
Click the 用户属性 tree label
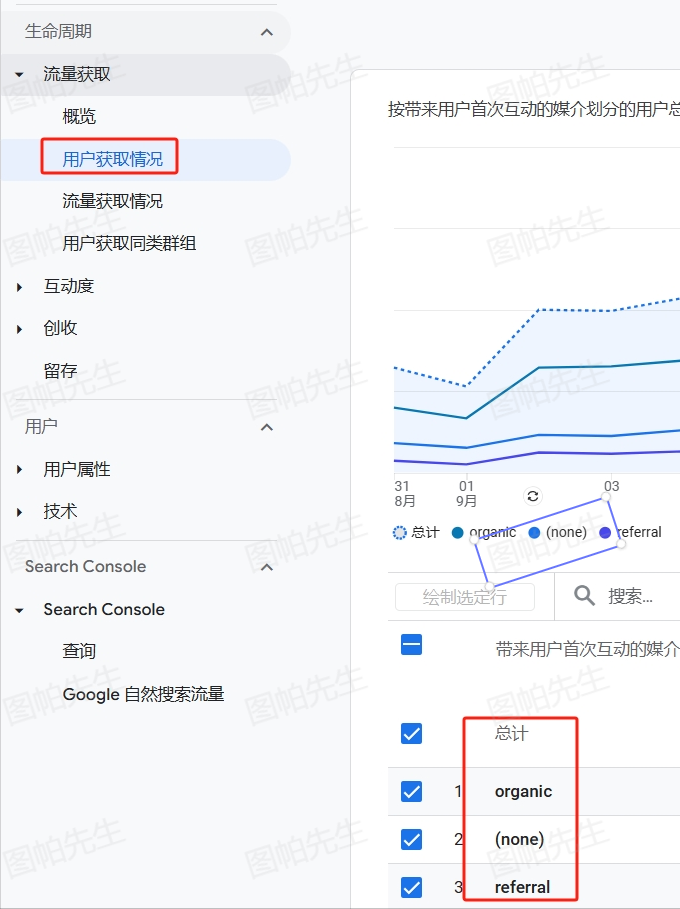77,470
